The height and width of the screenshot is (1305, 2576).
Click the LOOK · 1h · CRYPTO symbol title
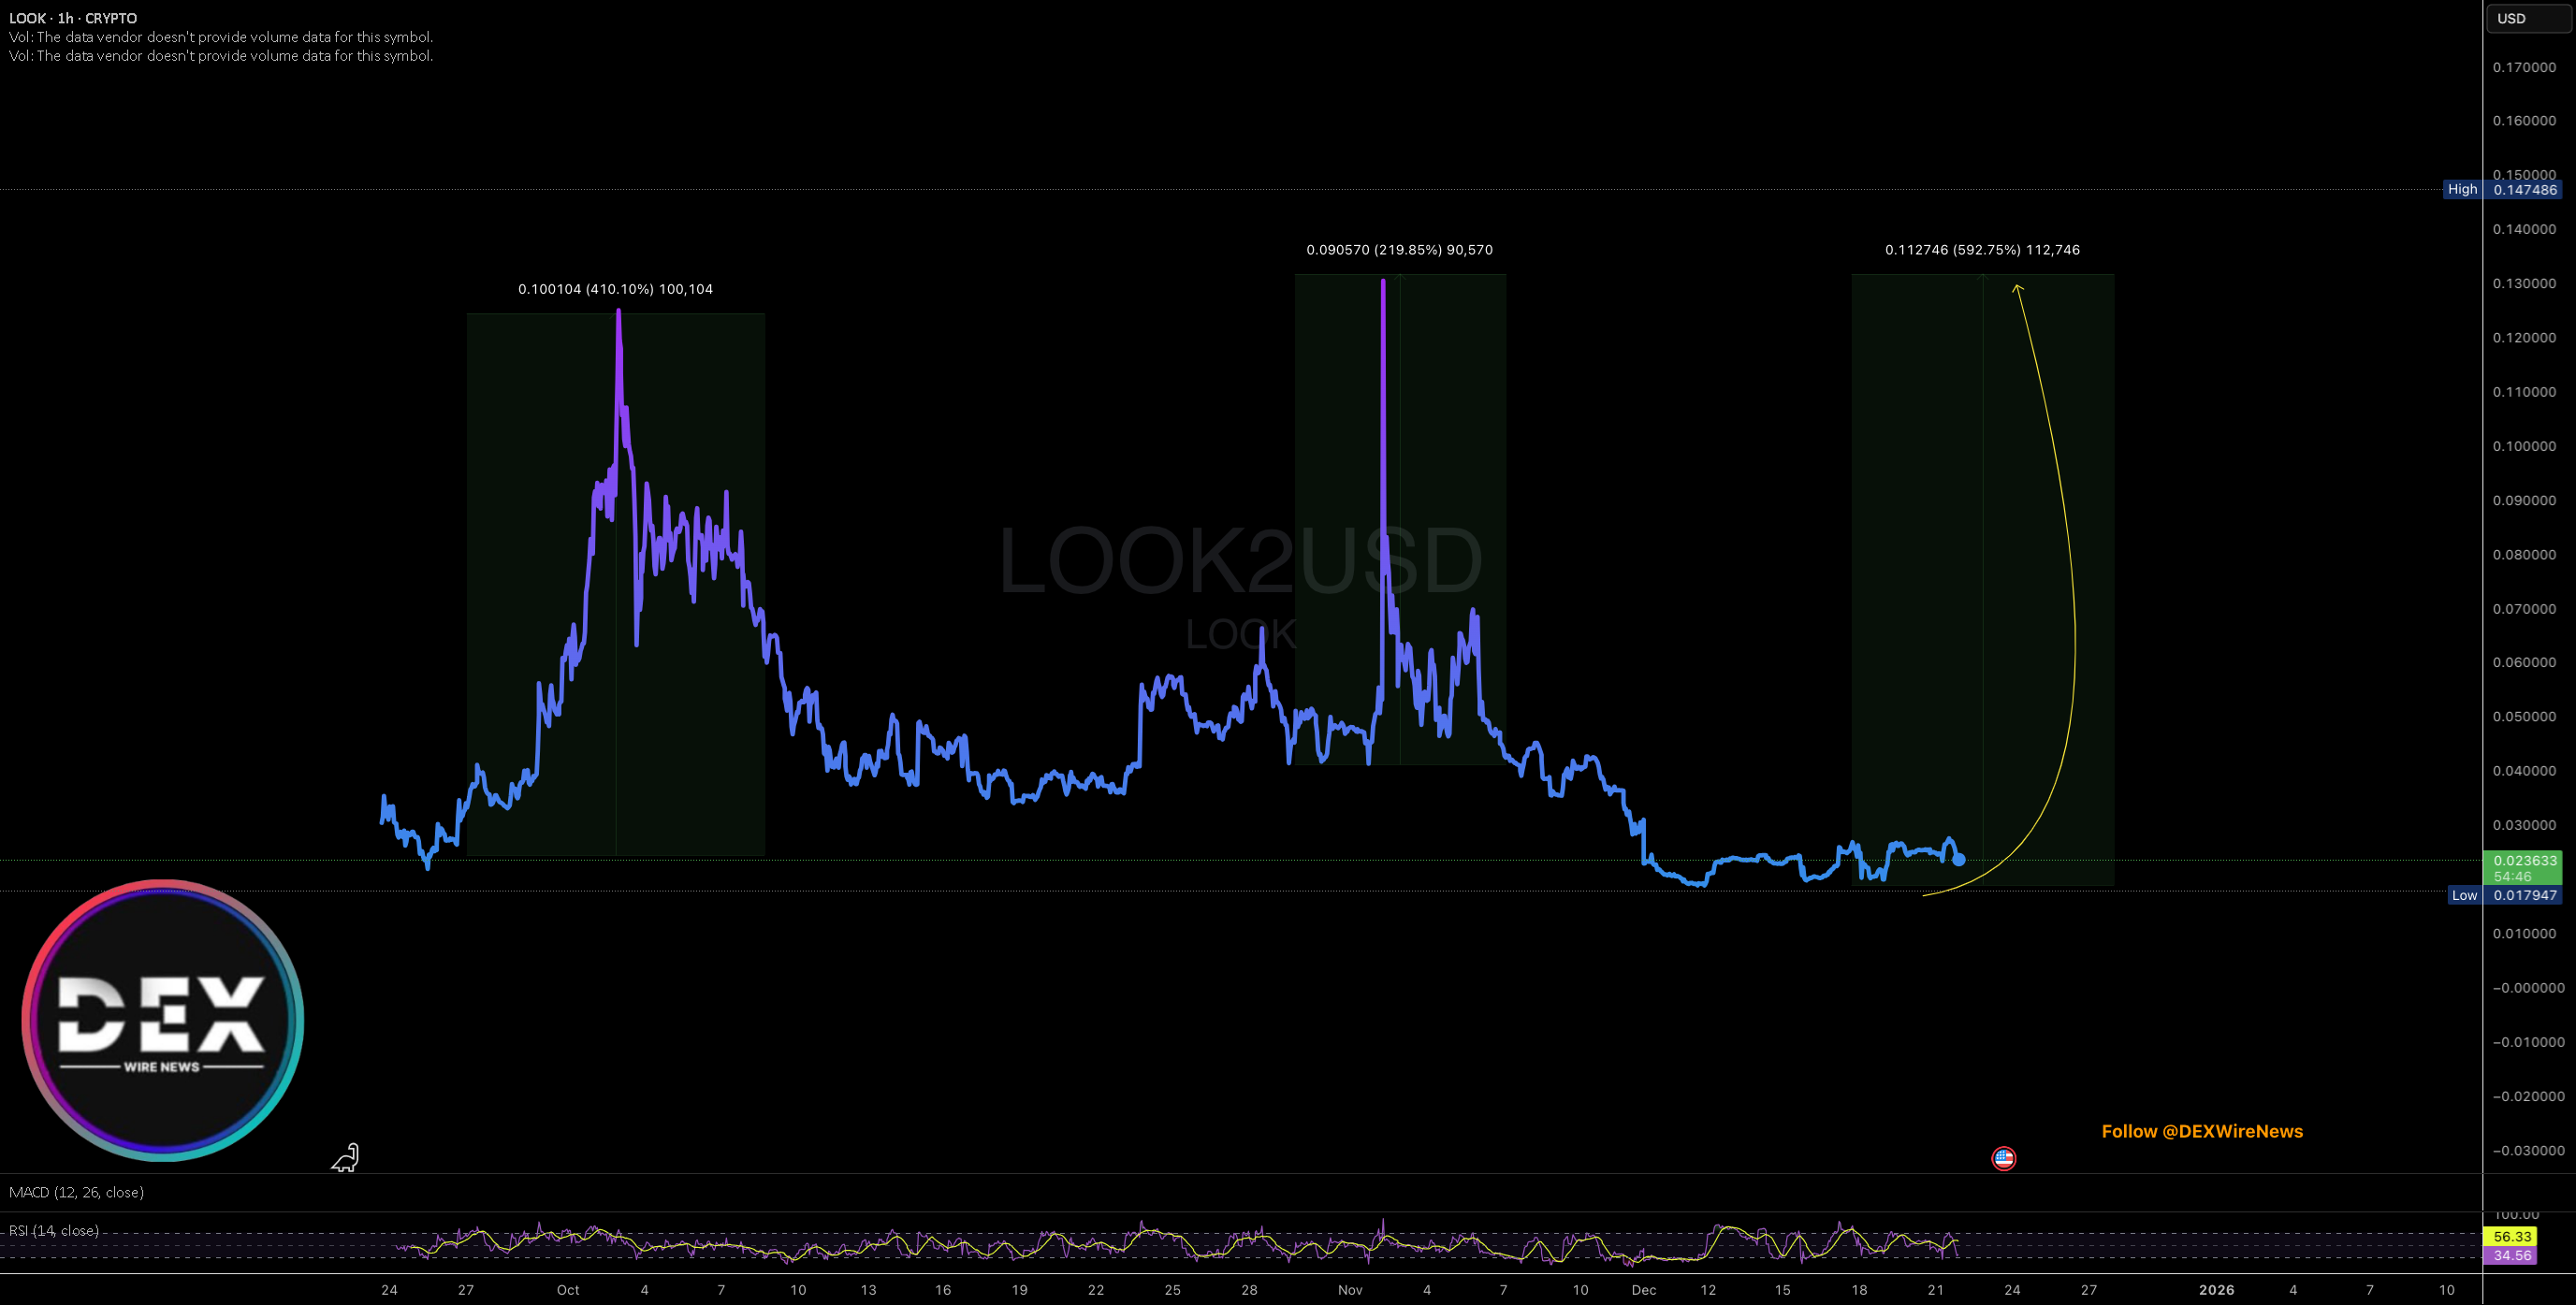[x=73, y=18]
